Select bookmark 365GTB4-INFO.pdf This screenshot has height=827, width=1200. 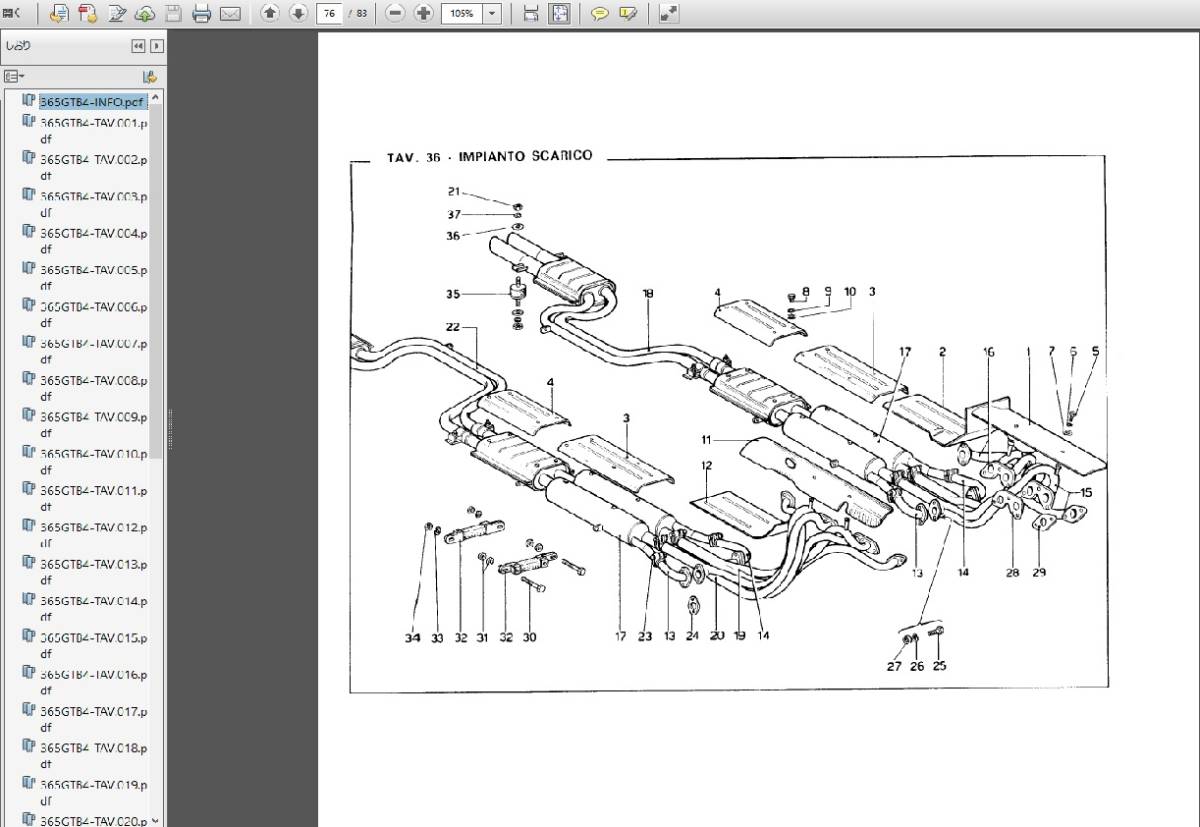92,102
